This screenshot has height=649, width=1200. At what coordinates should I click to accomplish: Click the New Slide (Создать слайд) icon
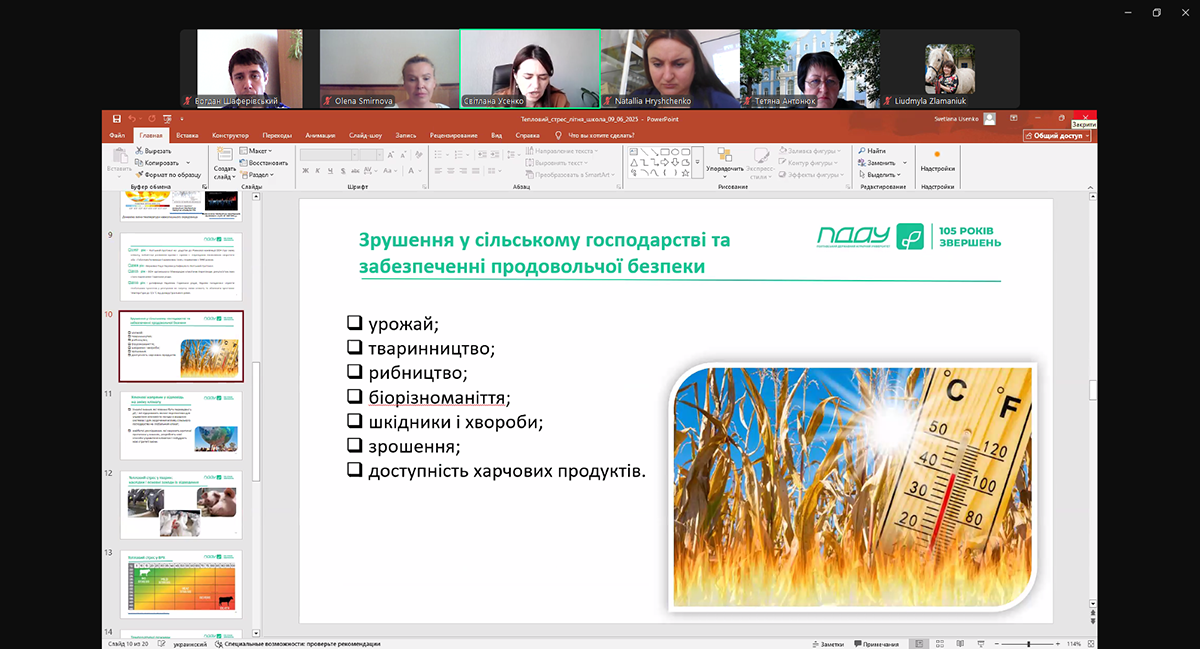click(224, 156)
